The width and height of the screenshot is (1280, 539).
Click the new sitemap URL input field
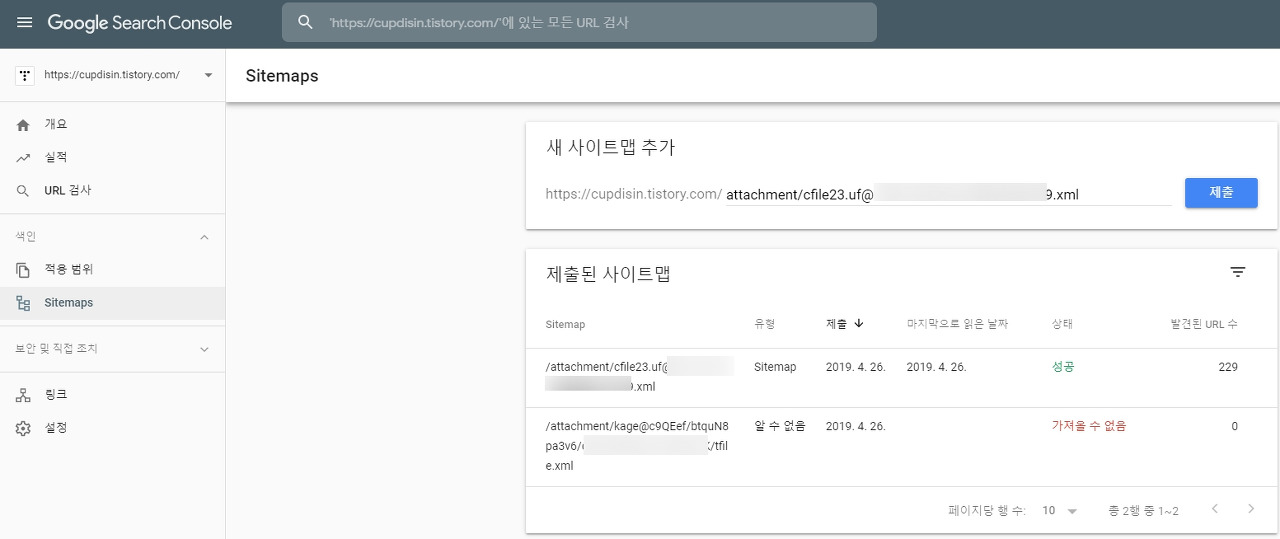tap(948, 194)
